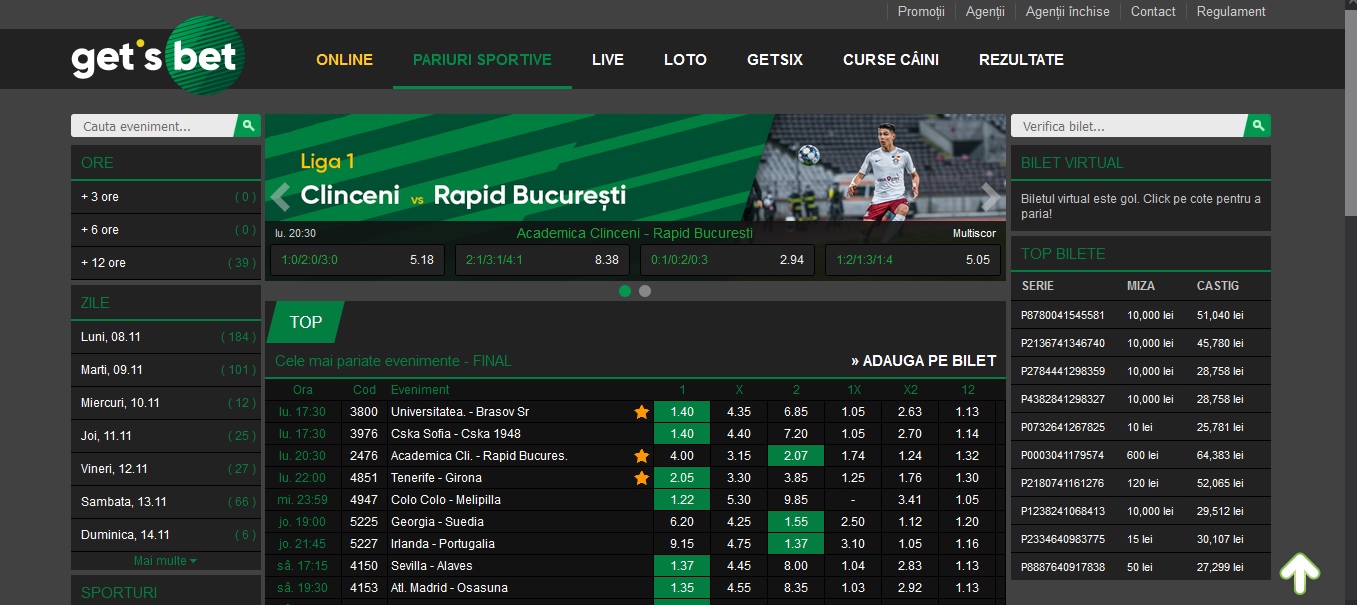Click odd 1.22 for Colo Colo - Melipilla
Screen dimensions: 1357x605
[682, 500]
